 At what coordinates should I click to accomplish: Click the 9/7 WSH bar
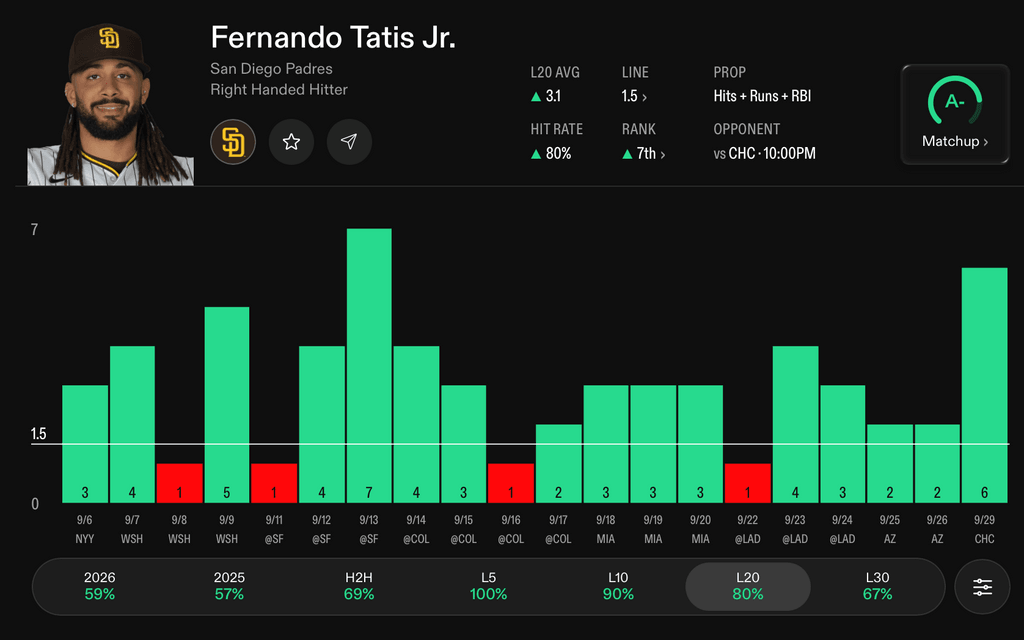tap(132, 424)
